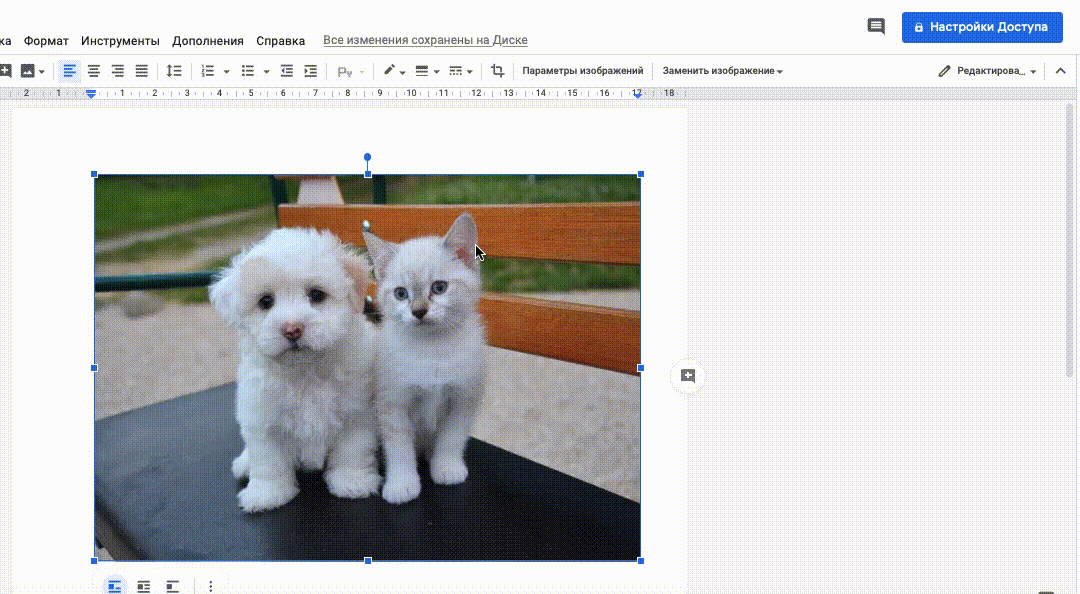This screenshot has height=594, width=1080.
Task: Click the left indent ruler marker
Action: point(91,94)
